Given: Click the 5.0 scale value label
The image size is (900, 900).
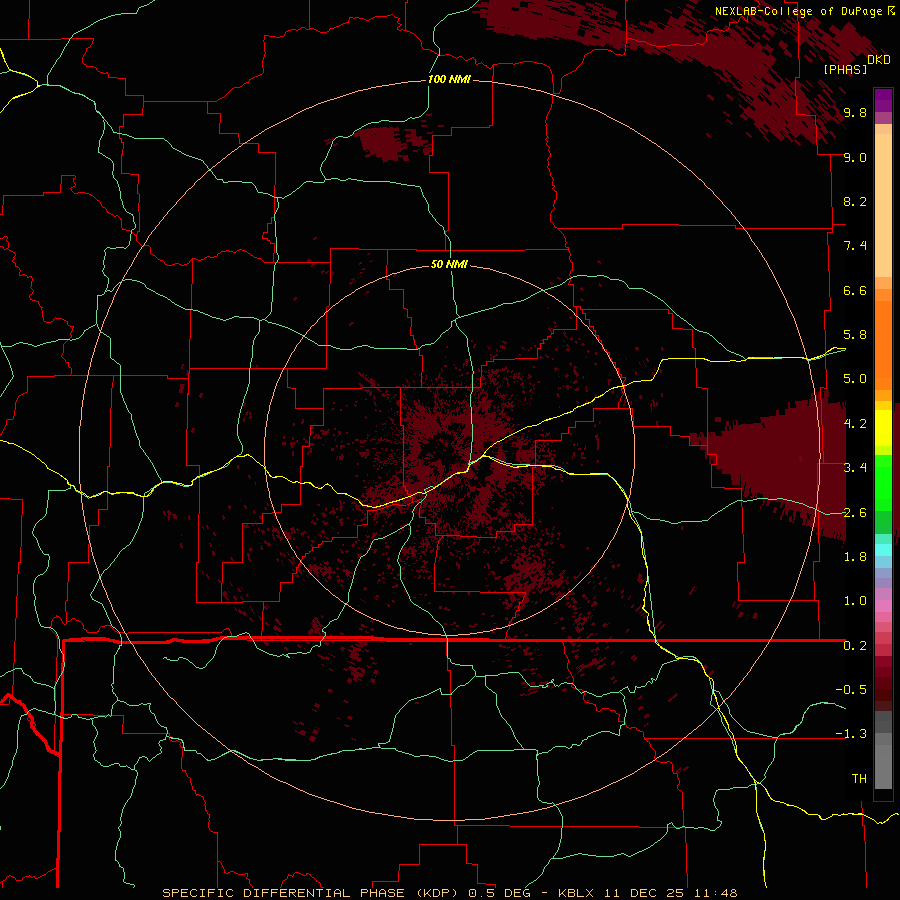Looking at the screenshot, I should (855, 379).
